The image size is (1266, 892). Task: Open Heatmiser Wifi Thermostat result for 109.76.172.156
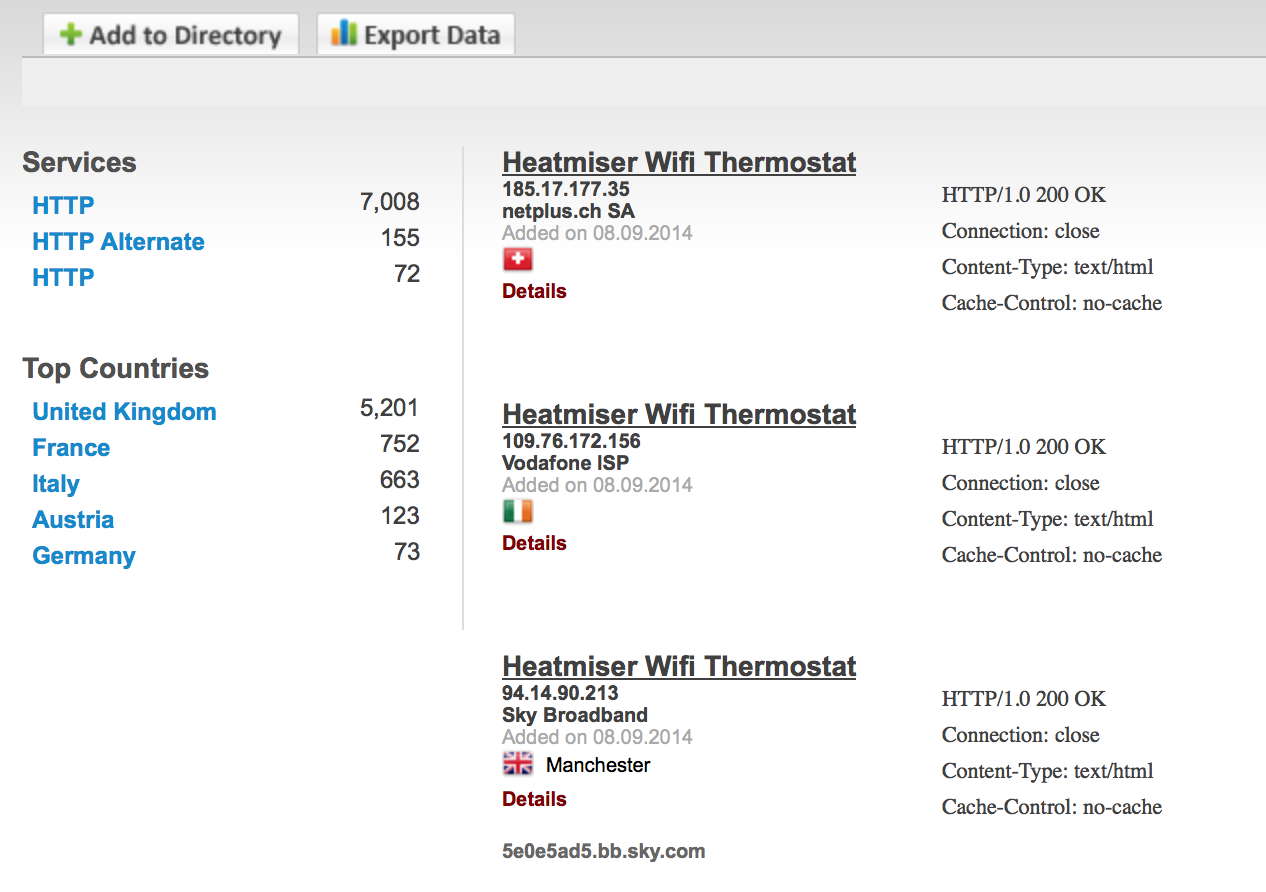click(x=679, y=414)
